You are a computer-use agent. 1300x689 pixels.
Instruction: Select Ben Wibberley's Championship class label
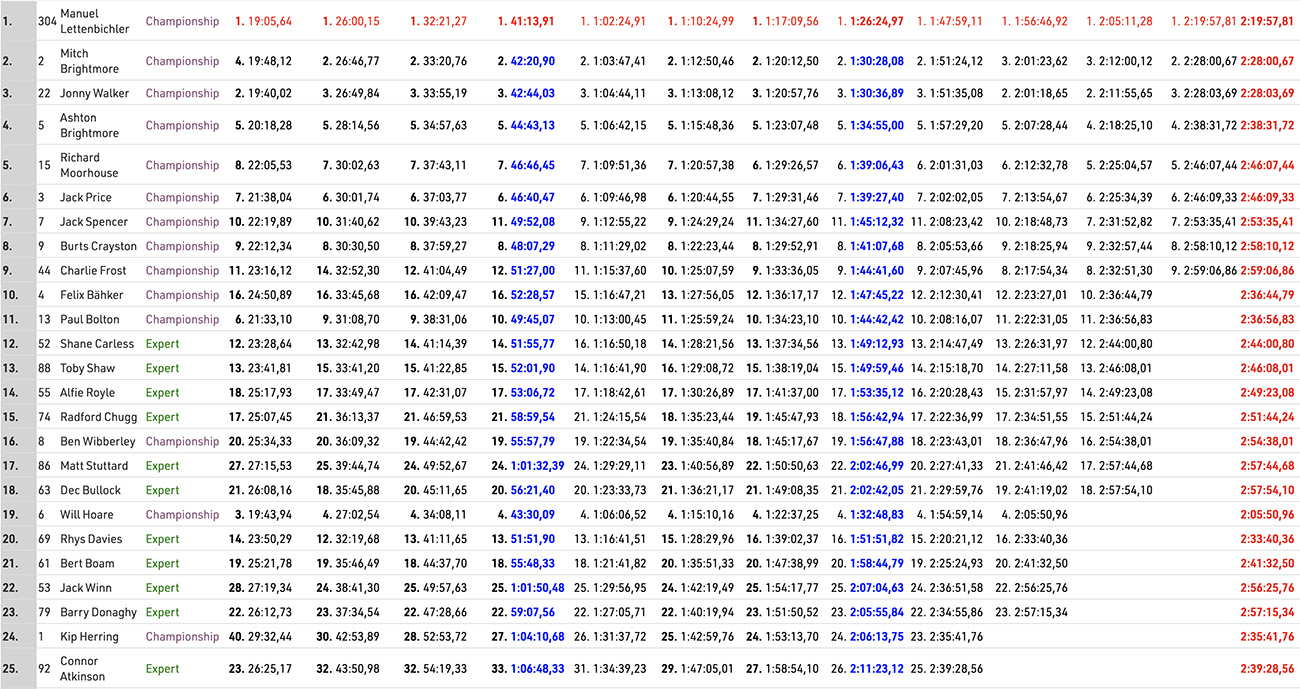[x=182, y=442]
